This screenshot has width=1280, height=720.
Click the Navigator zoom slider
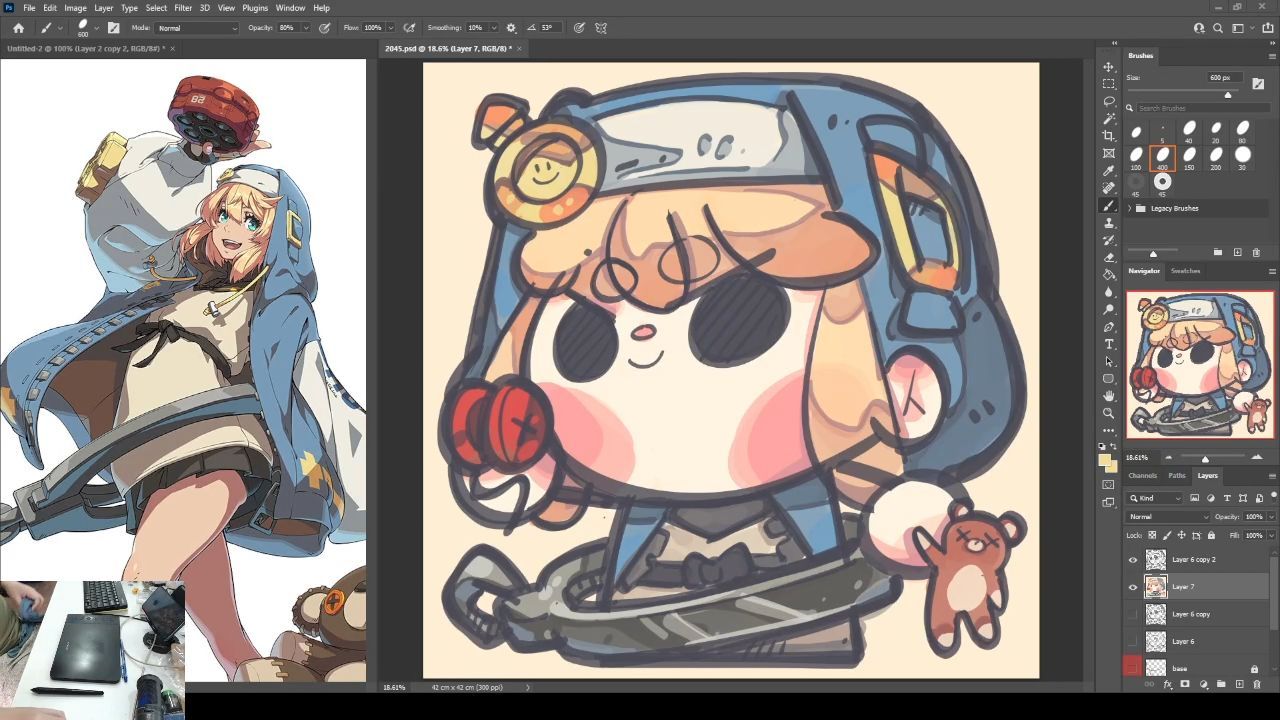tap(1205, 458)
